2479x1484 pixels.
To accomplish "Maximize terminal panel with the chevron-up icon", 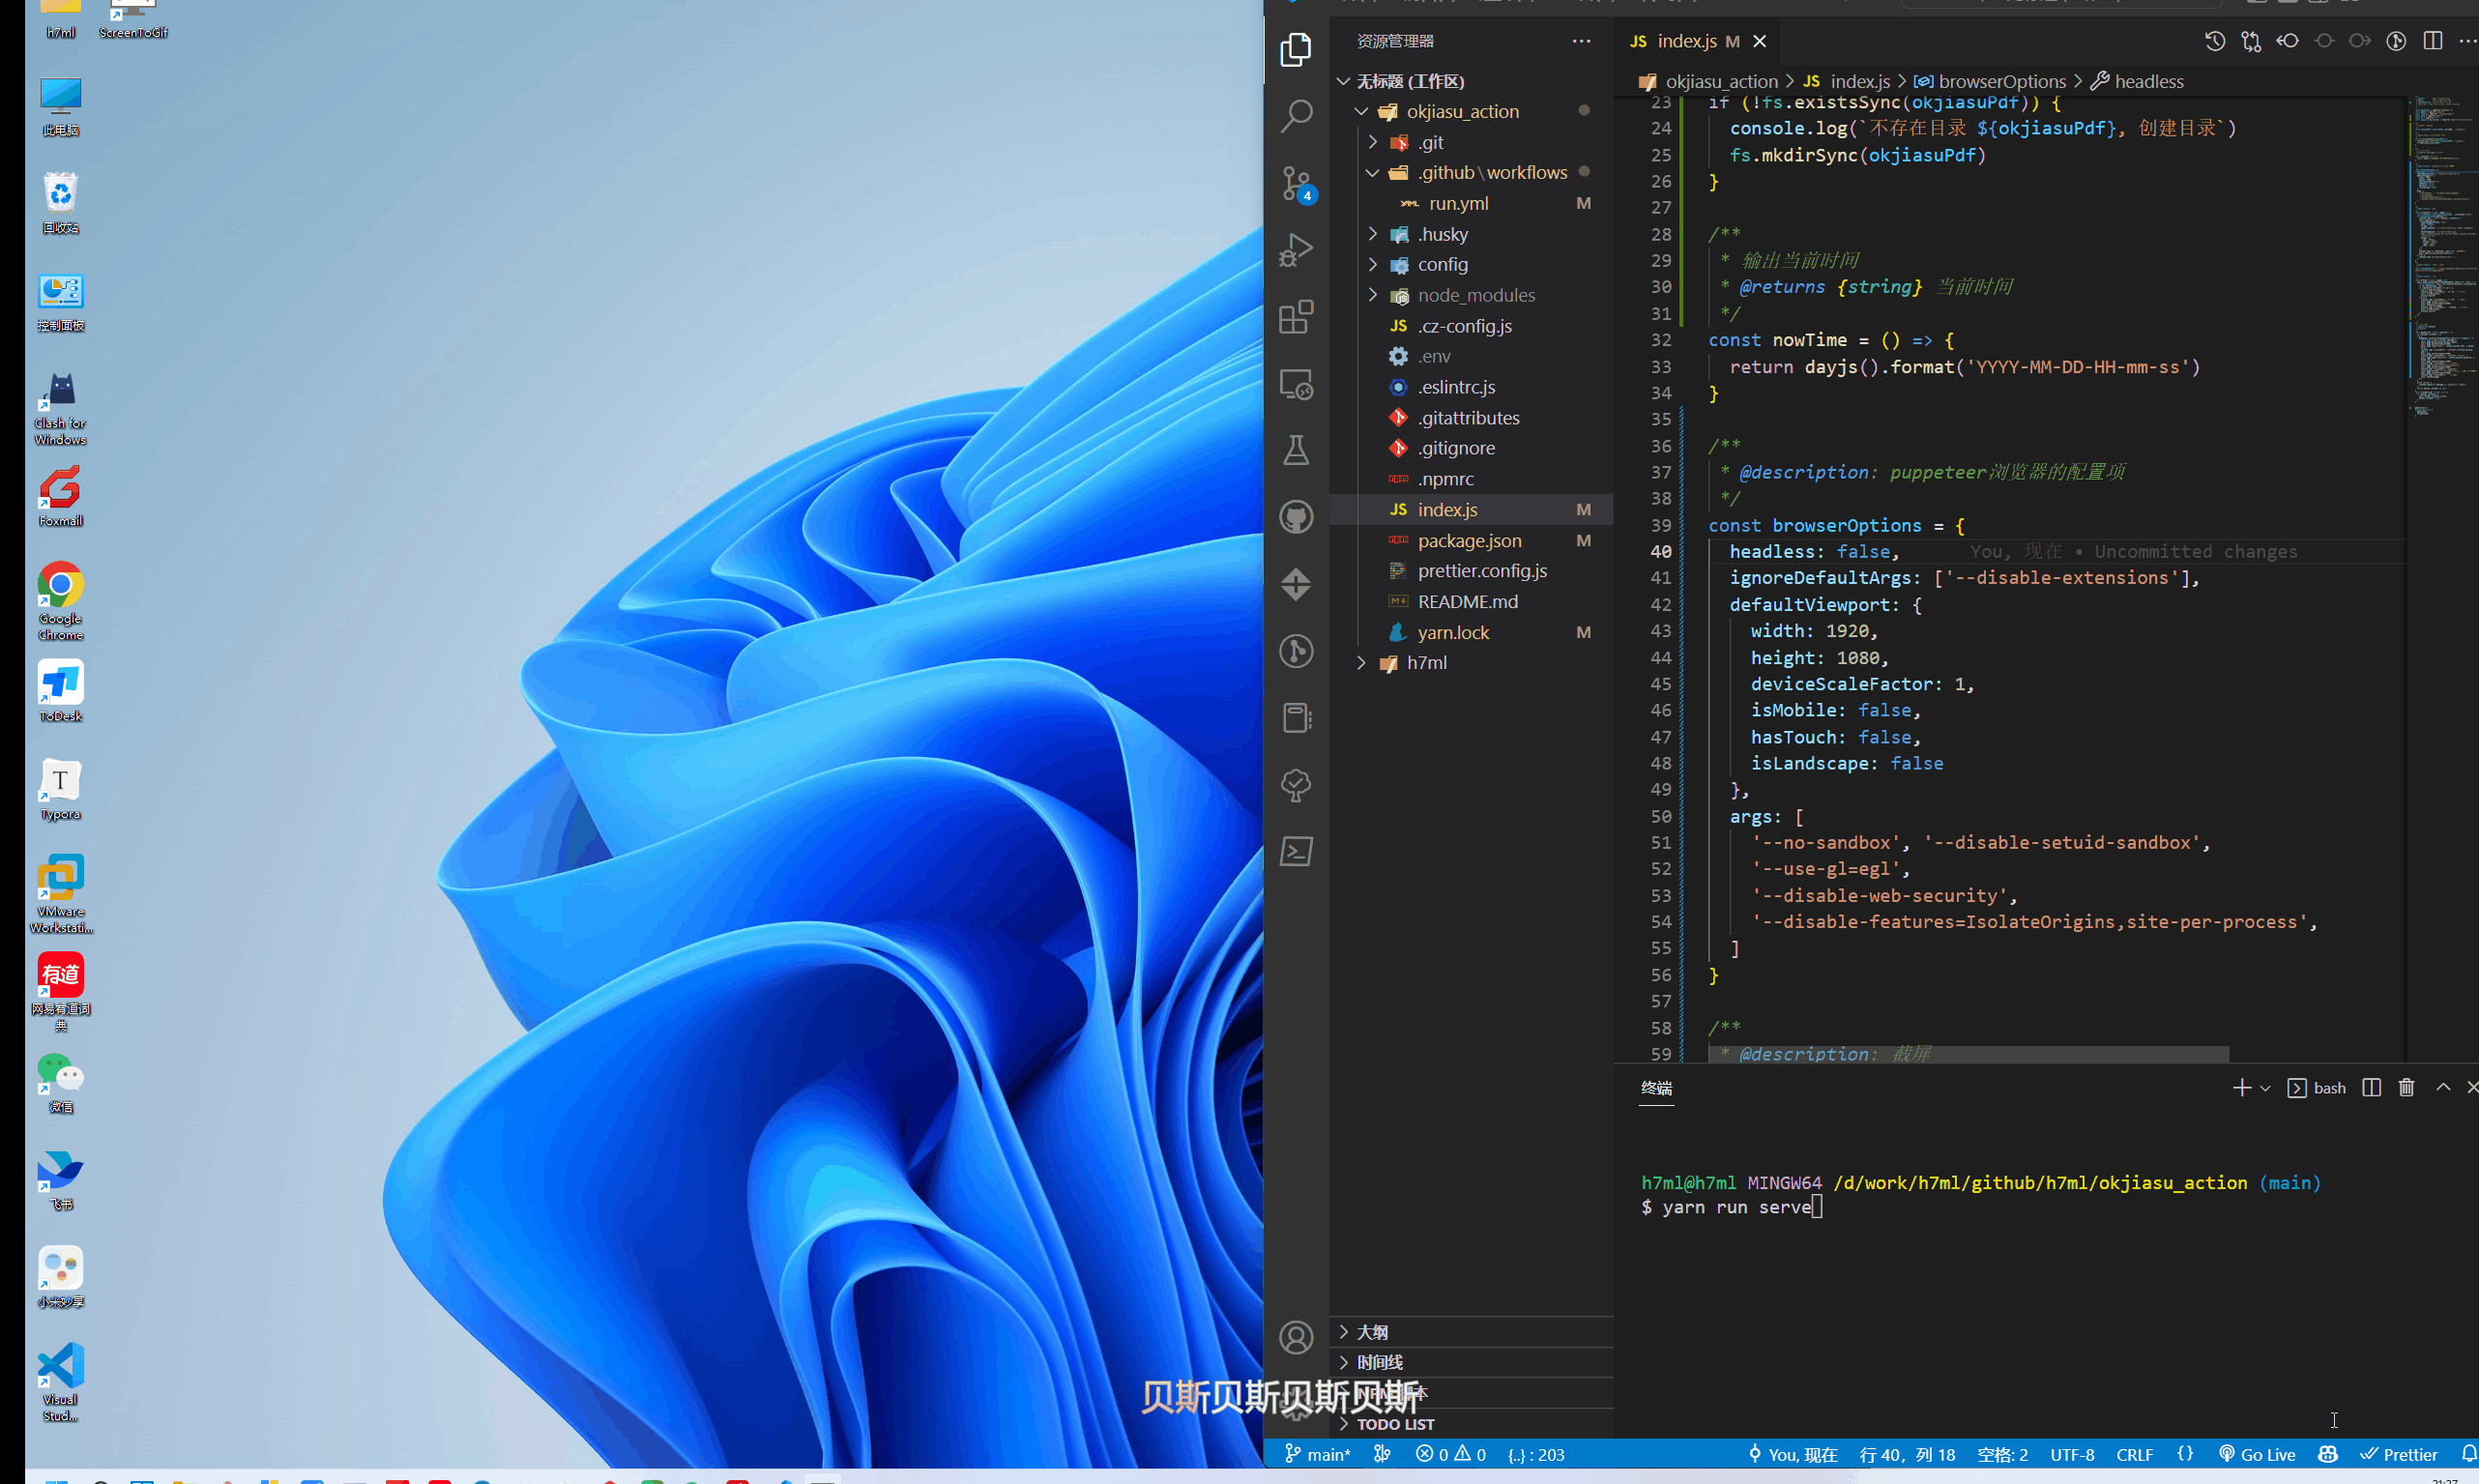I will [x=2443, y=1088].
